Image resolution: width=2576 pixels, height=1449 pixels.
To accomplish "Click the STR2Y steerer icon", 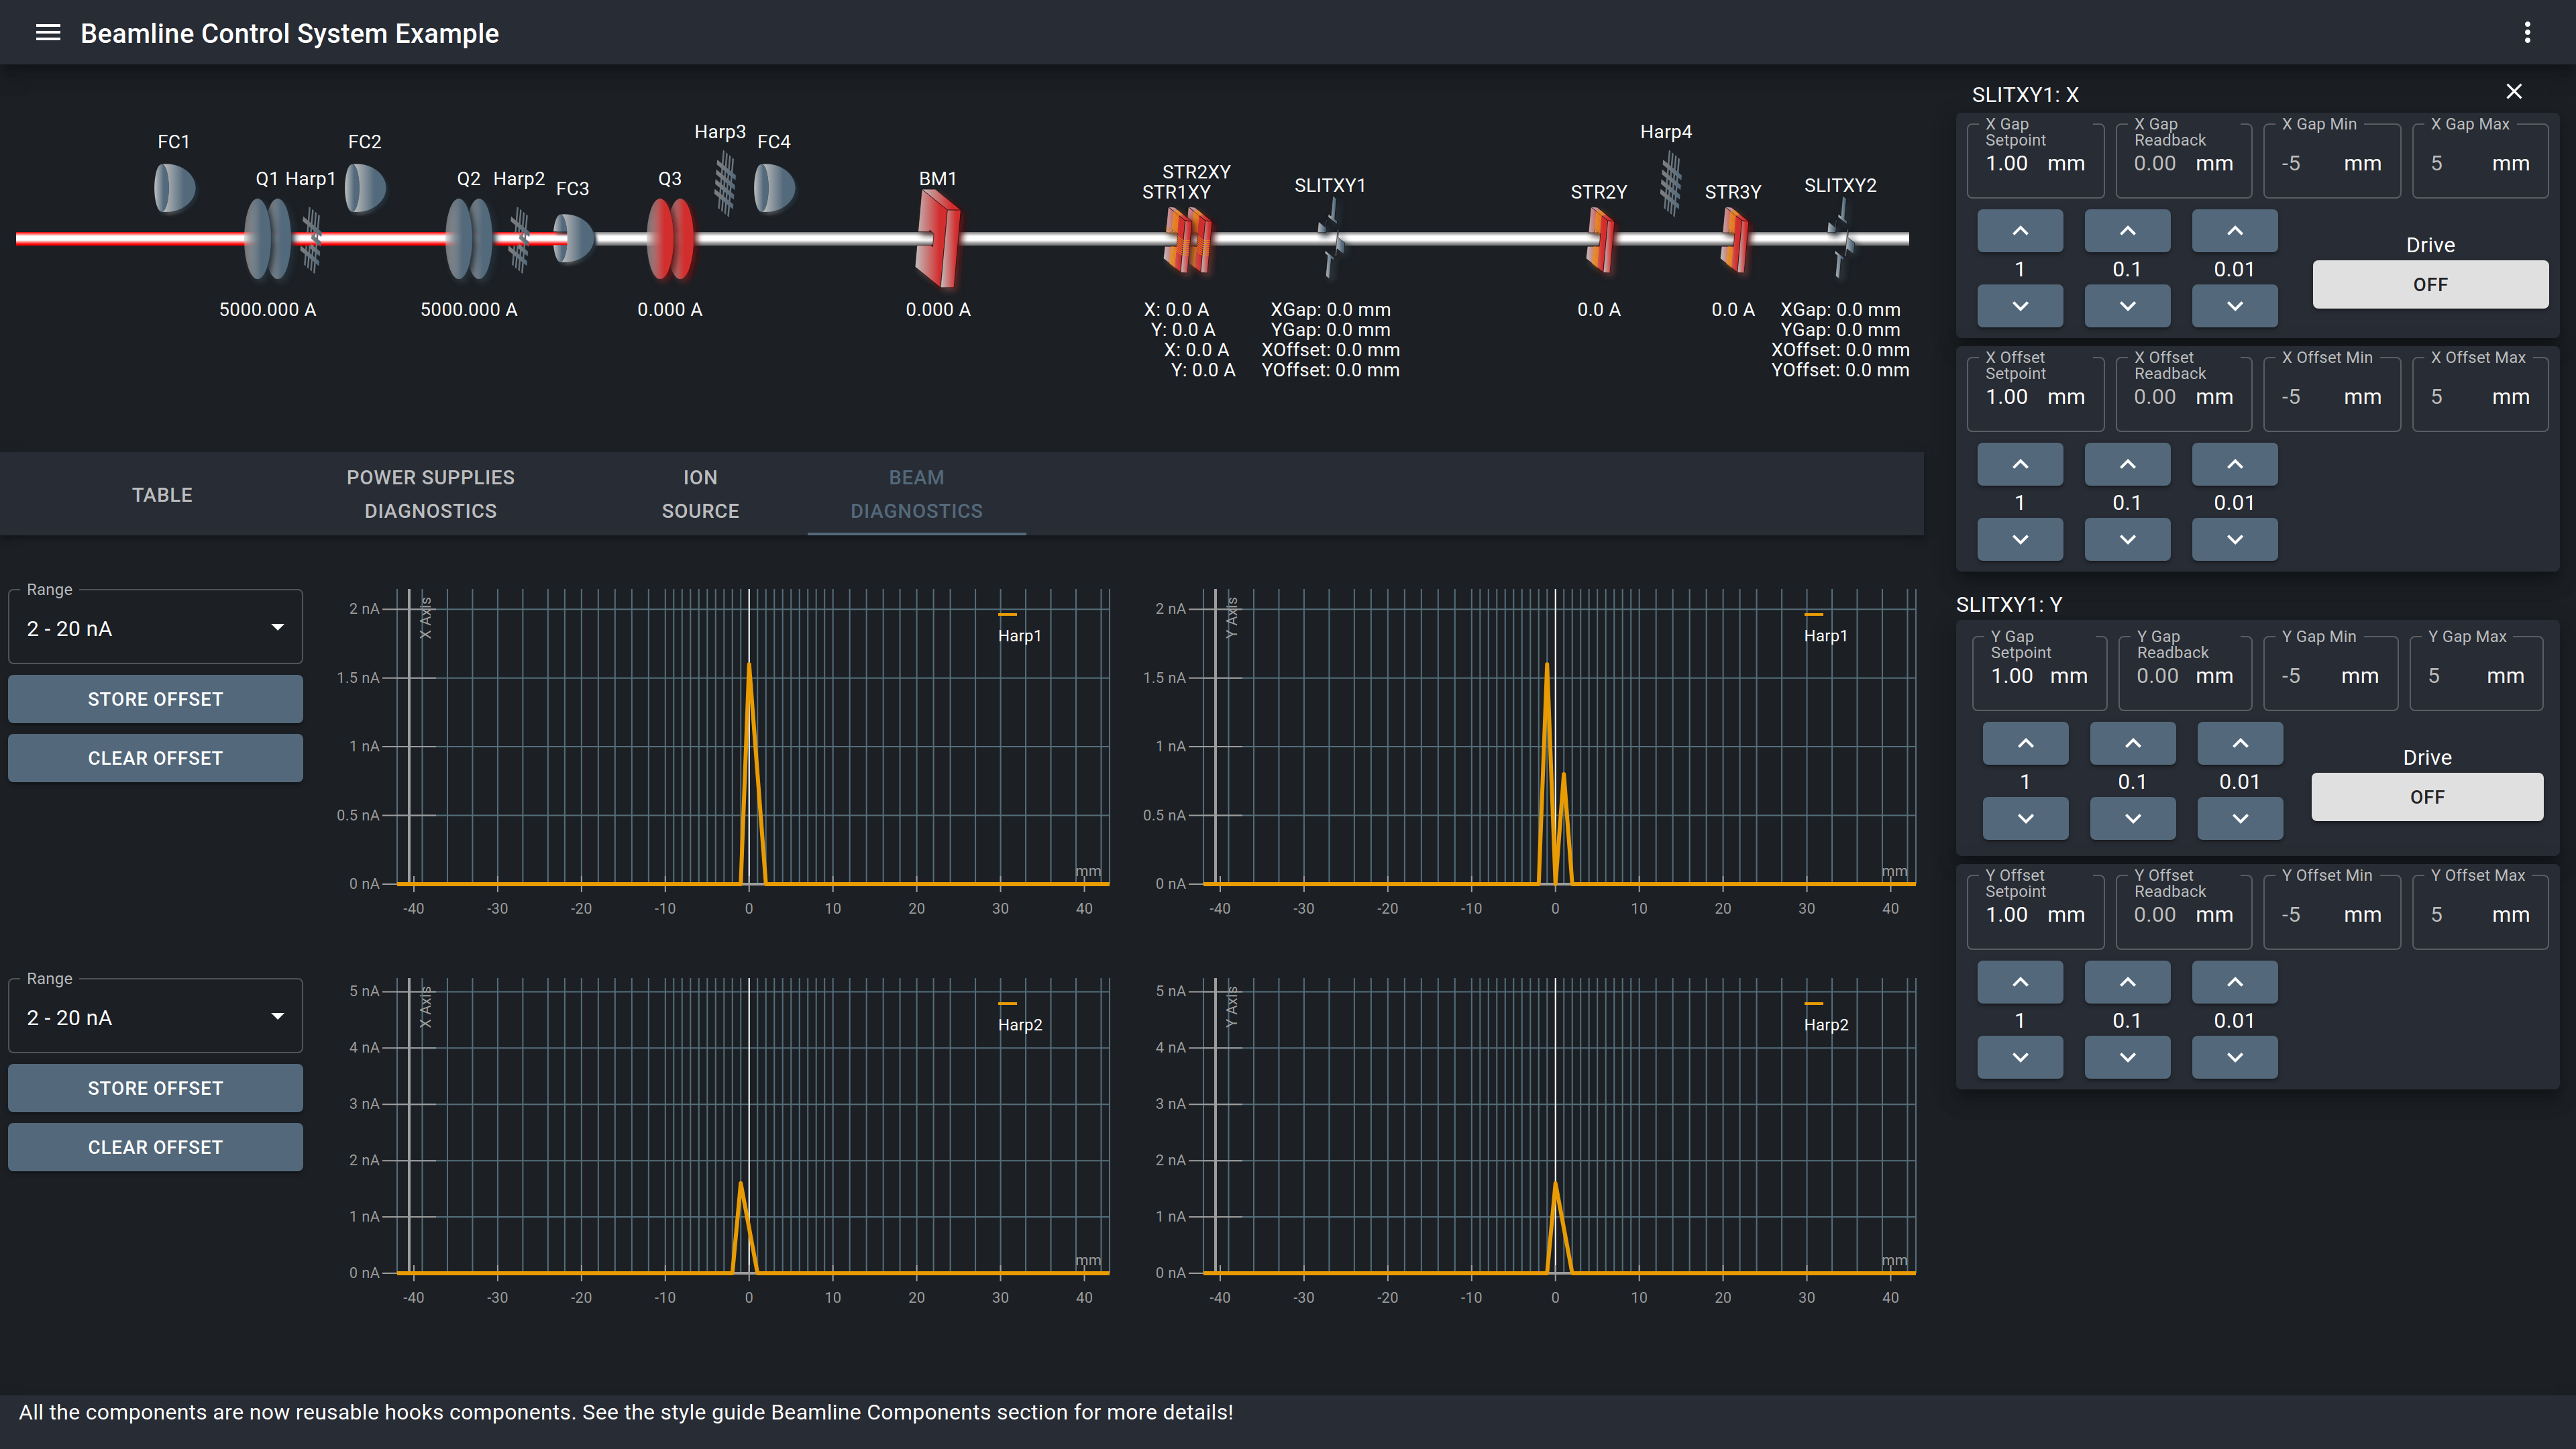I will pyautogui.click(x=1599, y=243).
